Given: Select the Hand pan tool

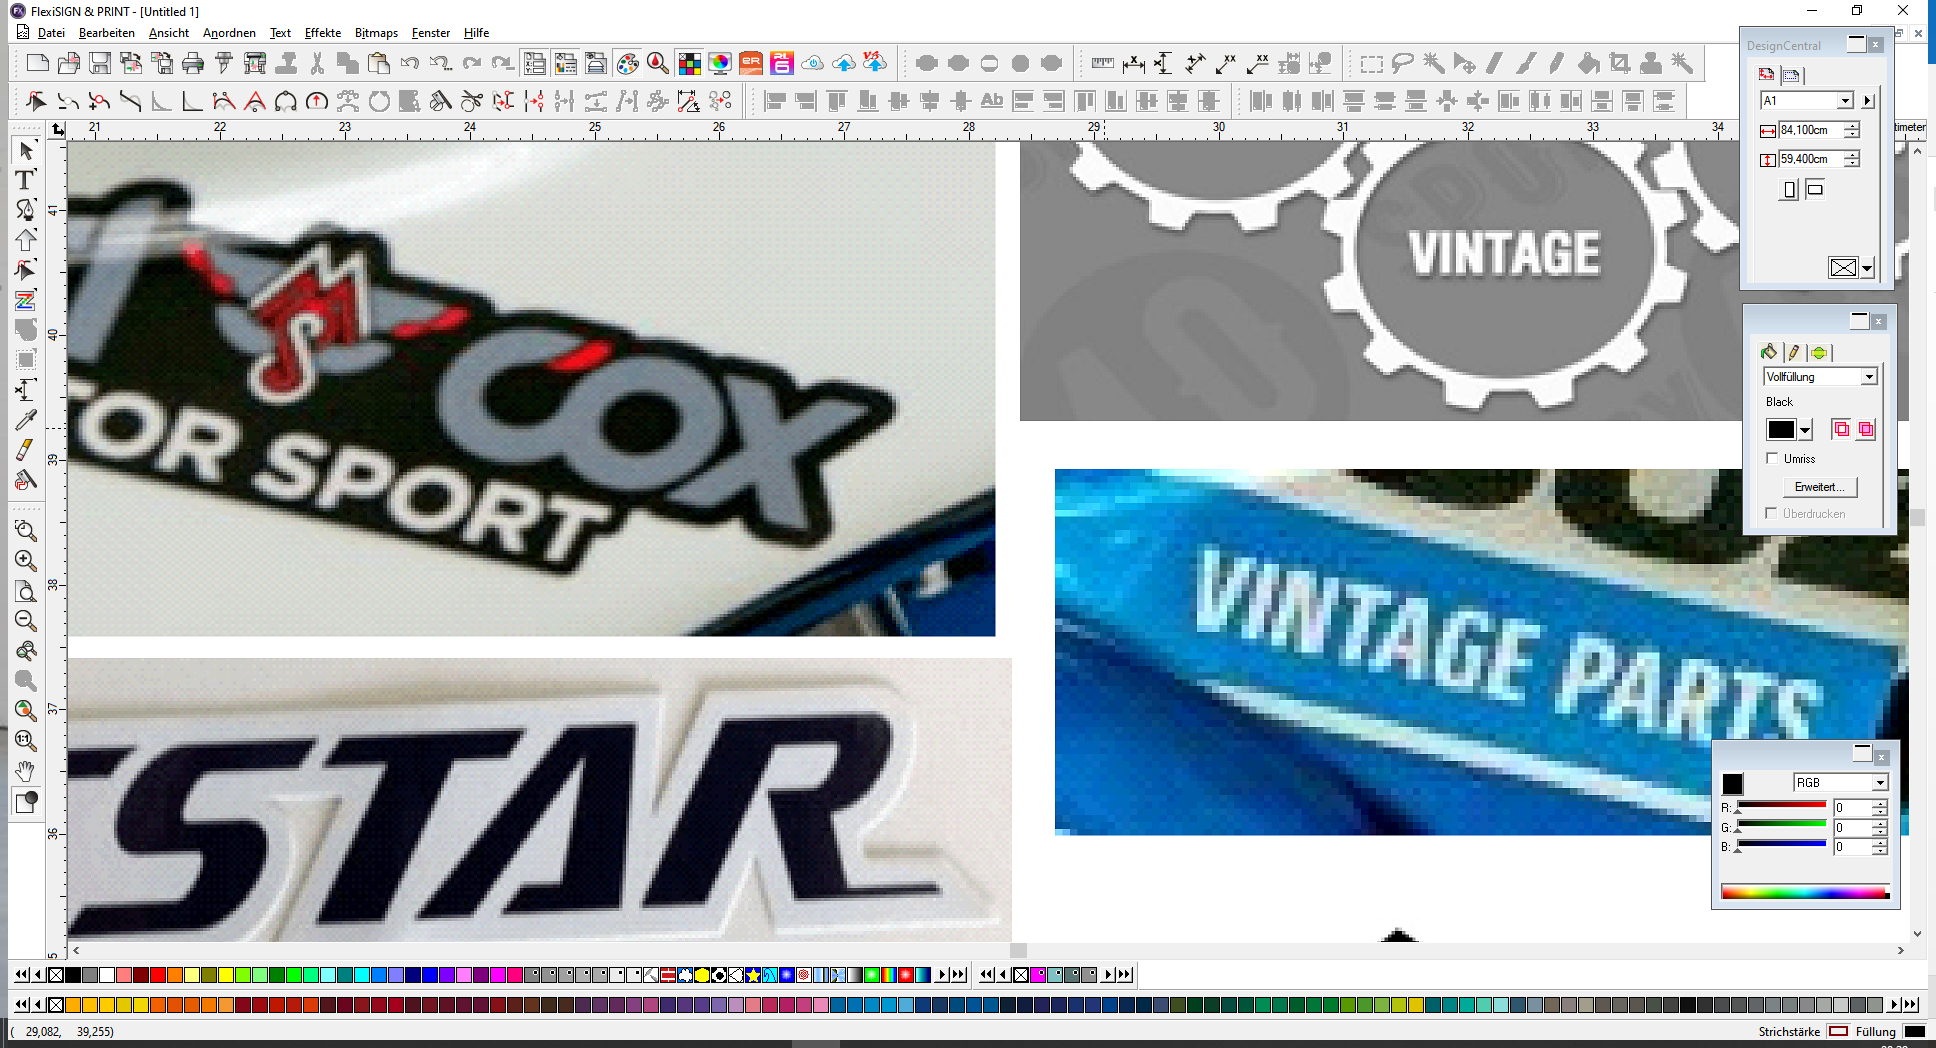Looking at the screenshot, I should (x=25, y=771).
